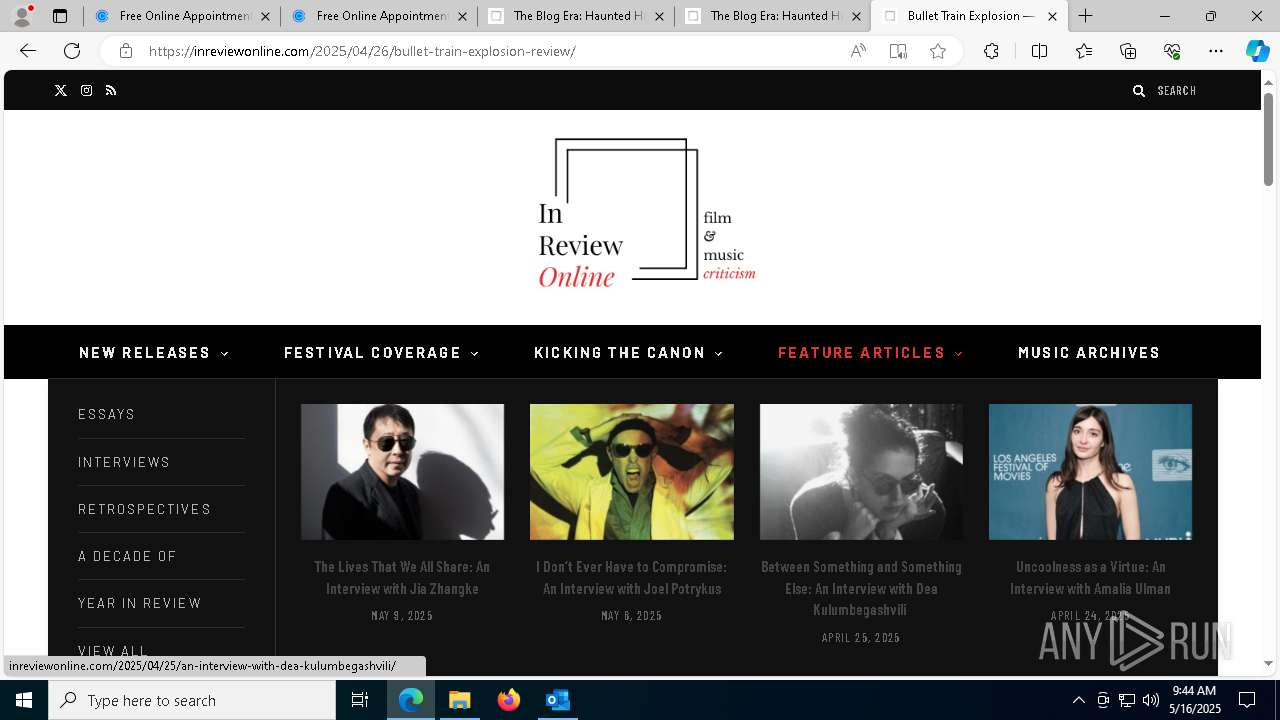The width and height of the screenshot is (1280, 720).
Task: Launch Copilot sidebar
Action: point(1257,51)
